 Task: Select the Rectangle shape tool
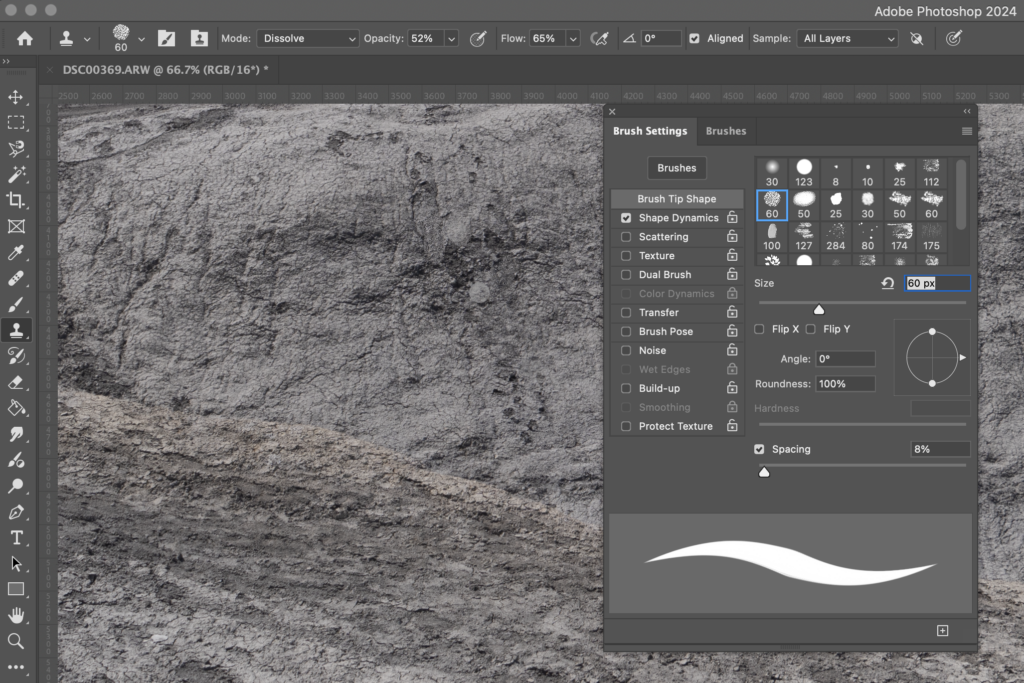pyautogui.click(x=16, y=590)
